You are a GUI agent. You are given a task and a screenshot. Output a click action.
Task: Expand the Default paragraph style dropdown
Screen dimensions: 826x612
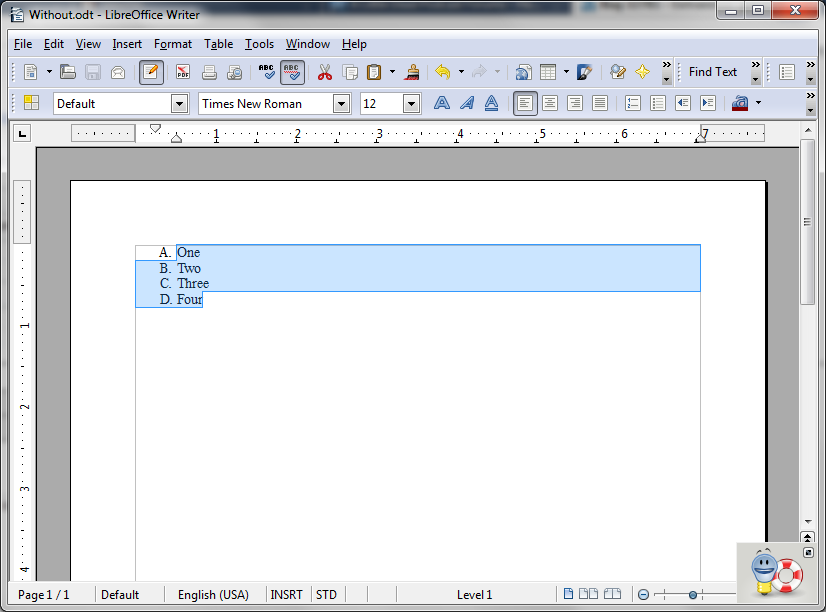point(179,103)
